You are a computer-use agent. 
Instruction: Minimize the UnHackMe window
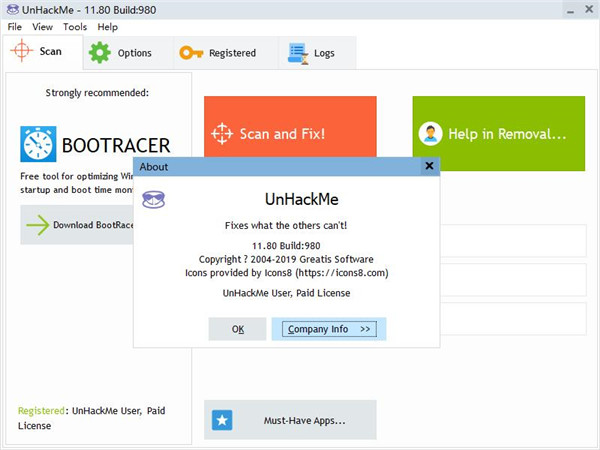571,10
